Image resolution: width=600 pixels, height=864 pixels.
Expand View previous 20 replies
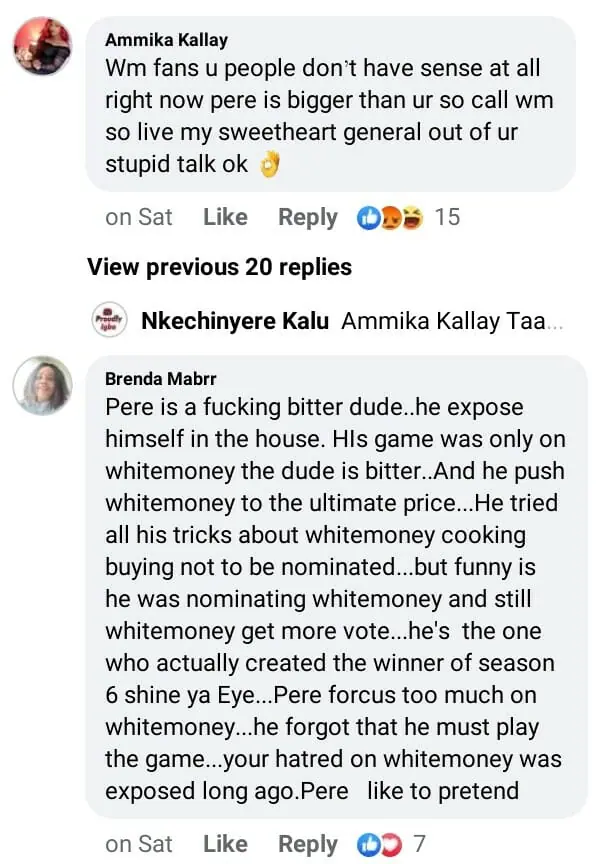coord(219,267)
